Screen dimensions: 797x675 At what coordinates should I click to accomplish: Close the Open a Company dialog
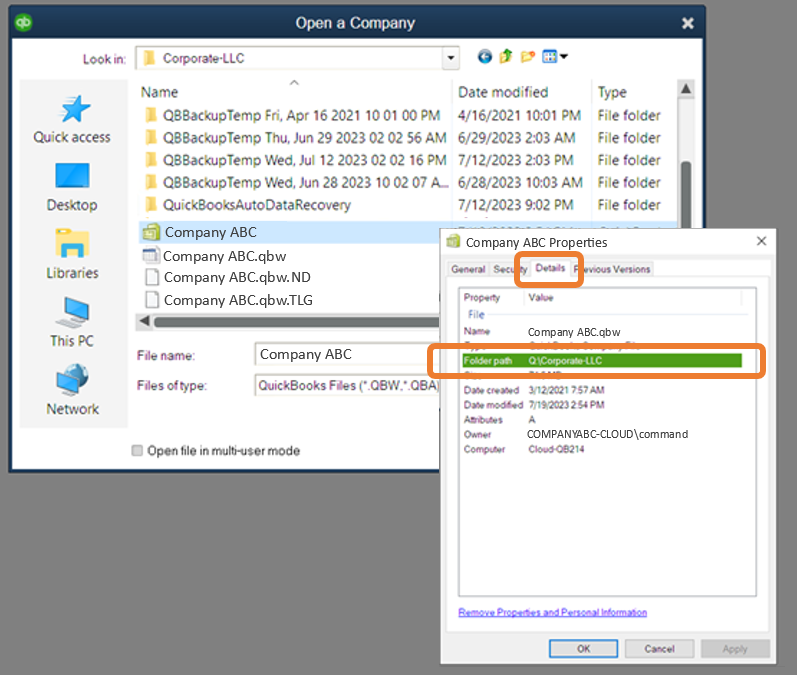(x=688, y=23)
